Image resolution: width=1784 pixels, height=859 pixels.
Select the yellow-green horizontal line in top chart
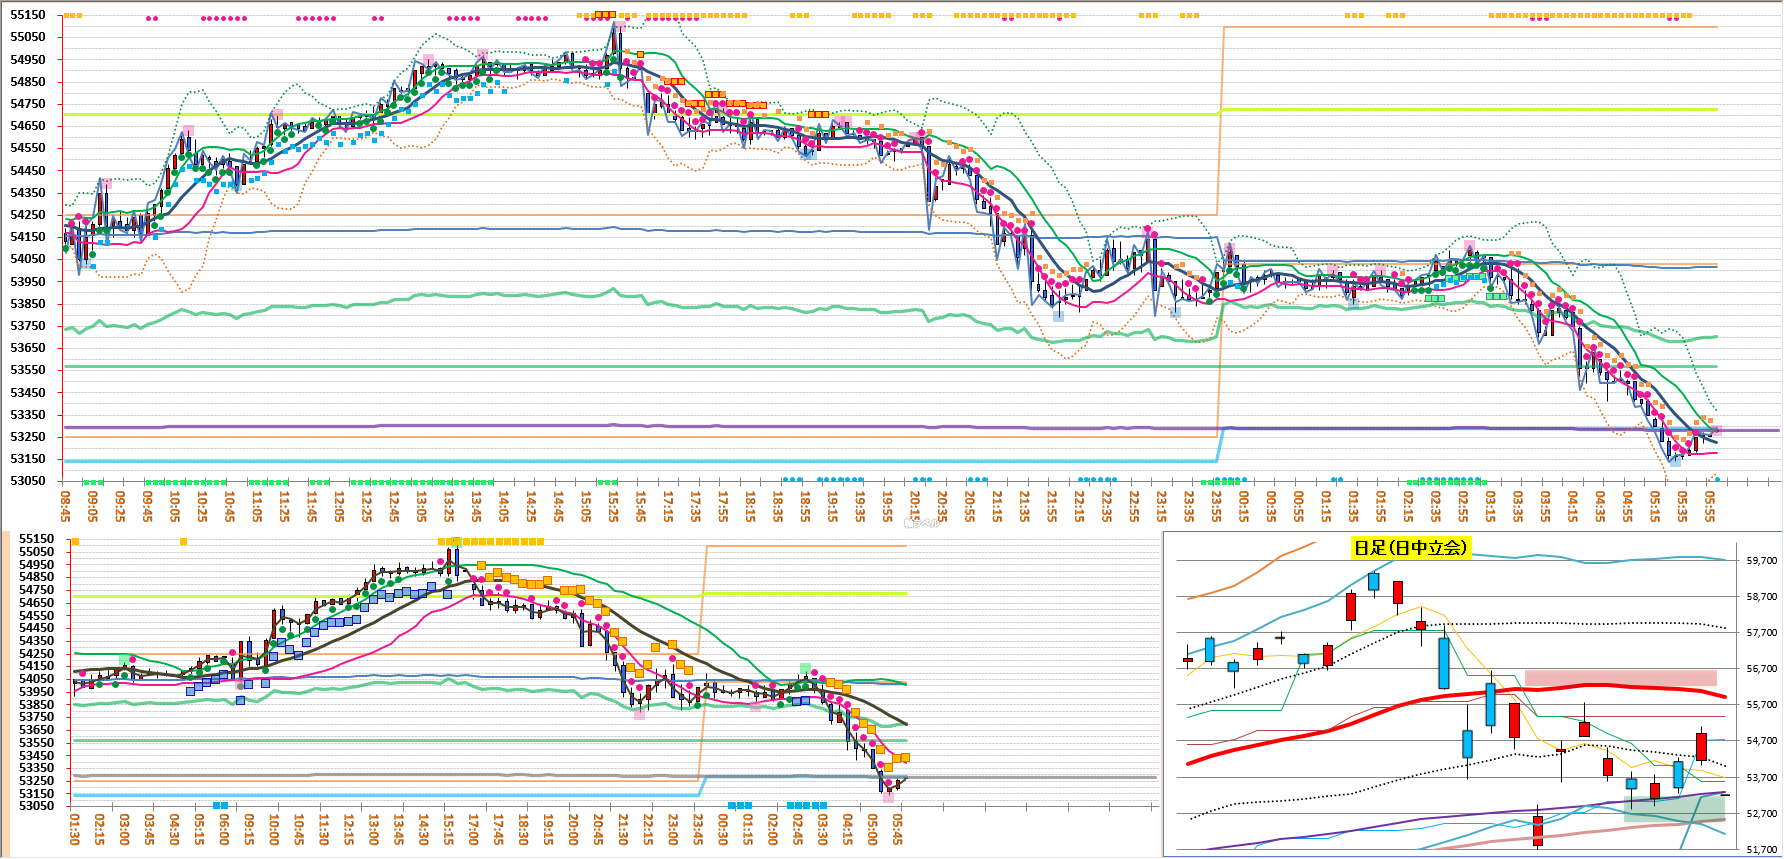(600, 115)
